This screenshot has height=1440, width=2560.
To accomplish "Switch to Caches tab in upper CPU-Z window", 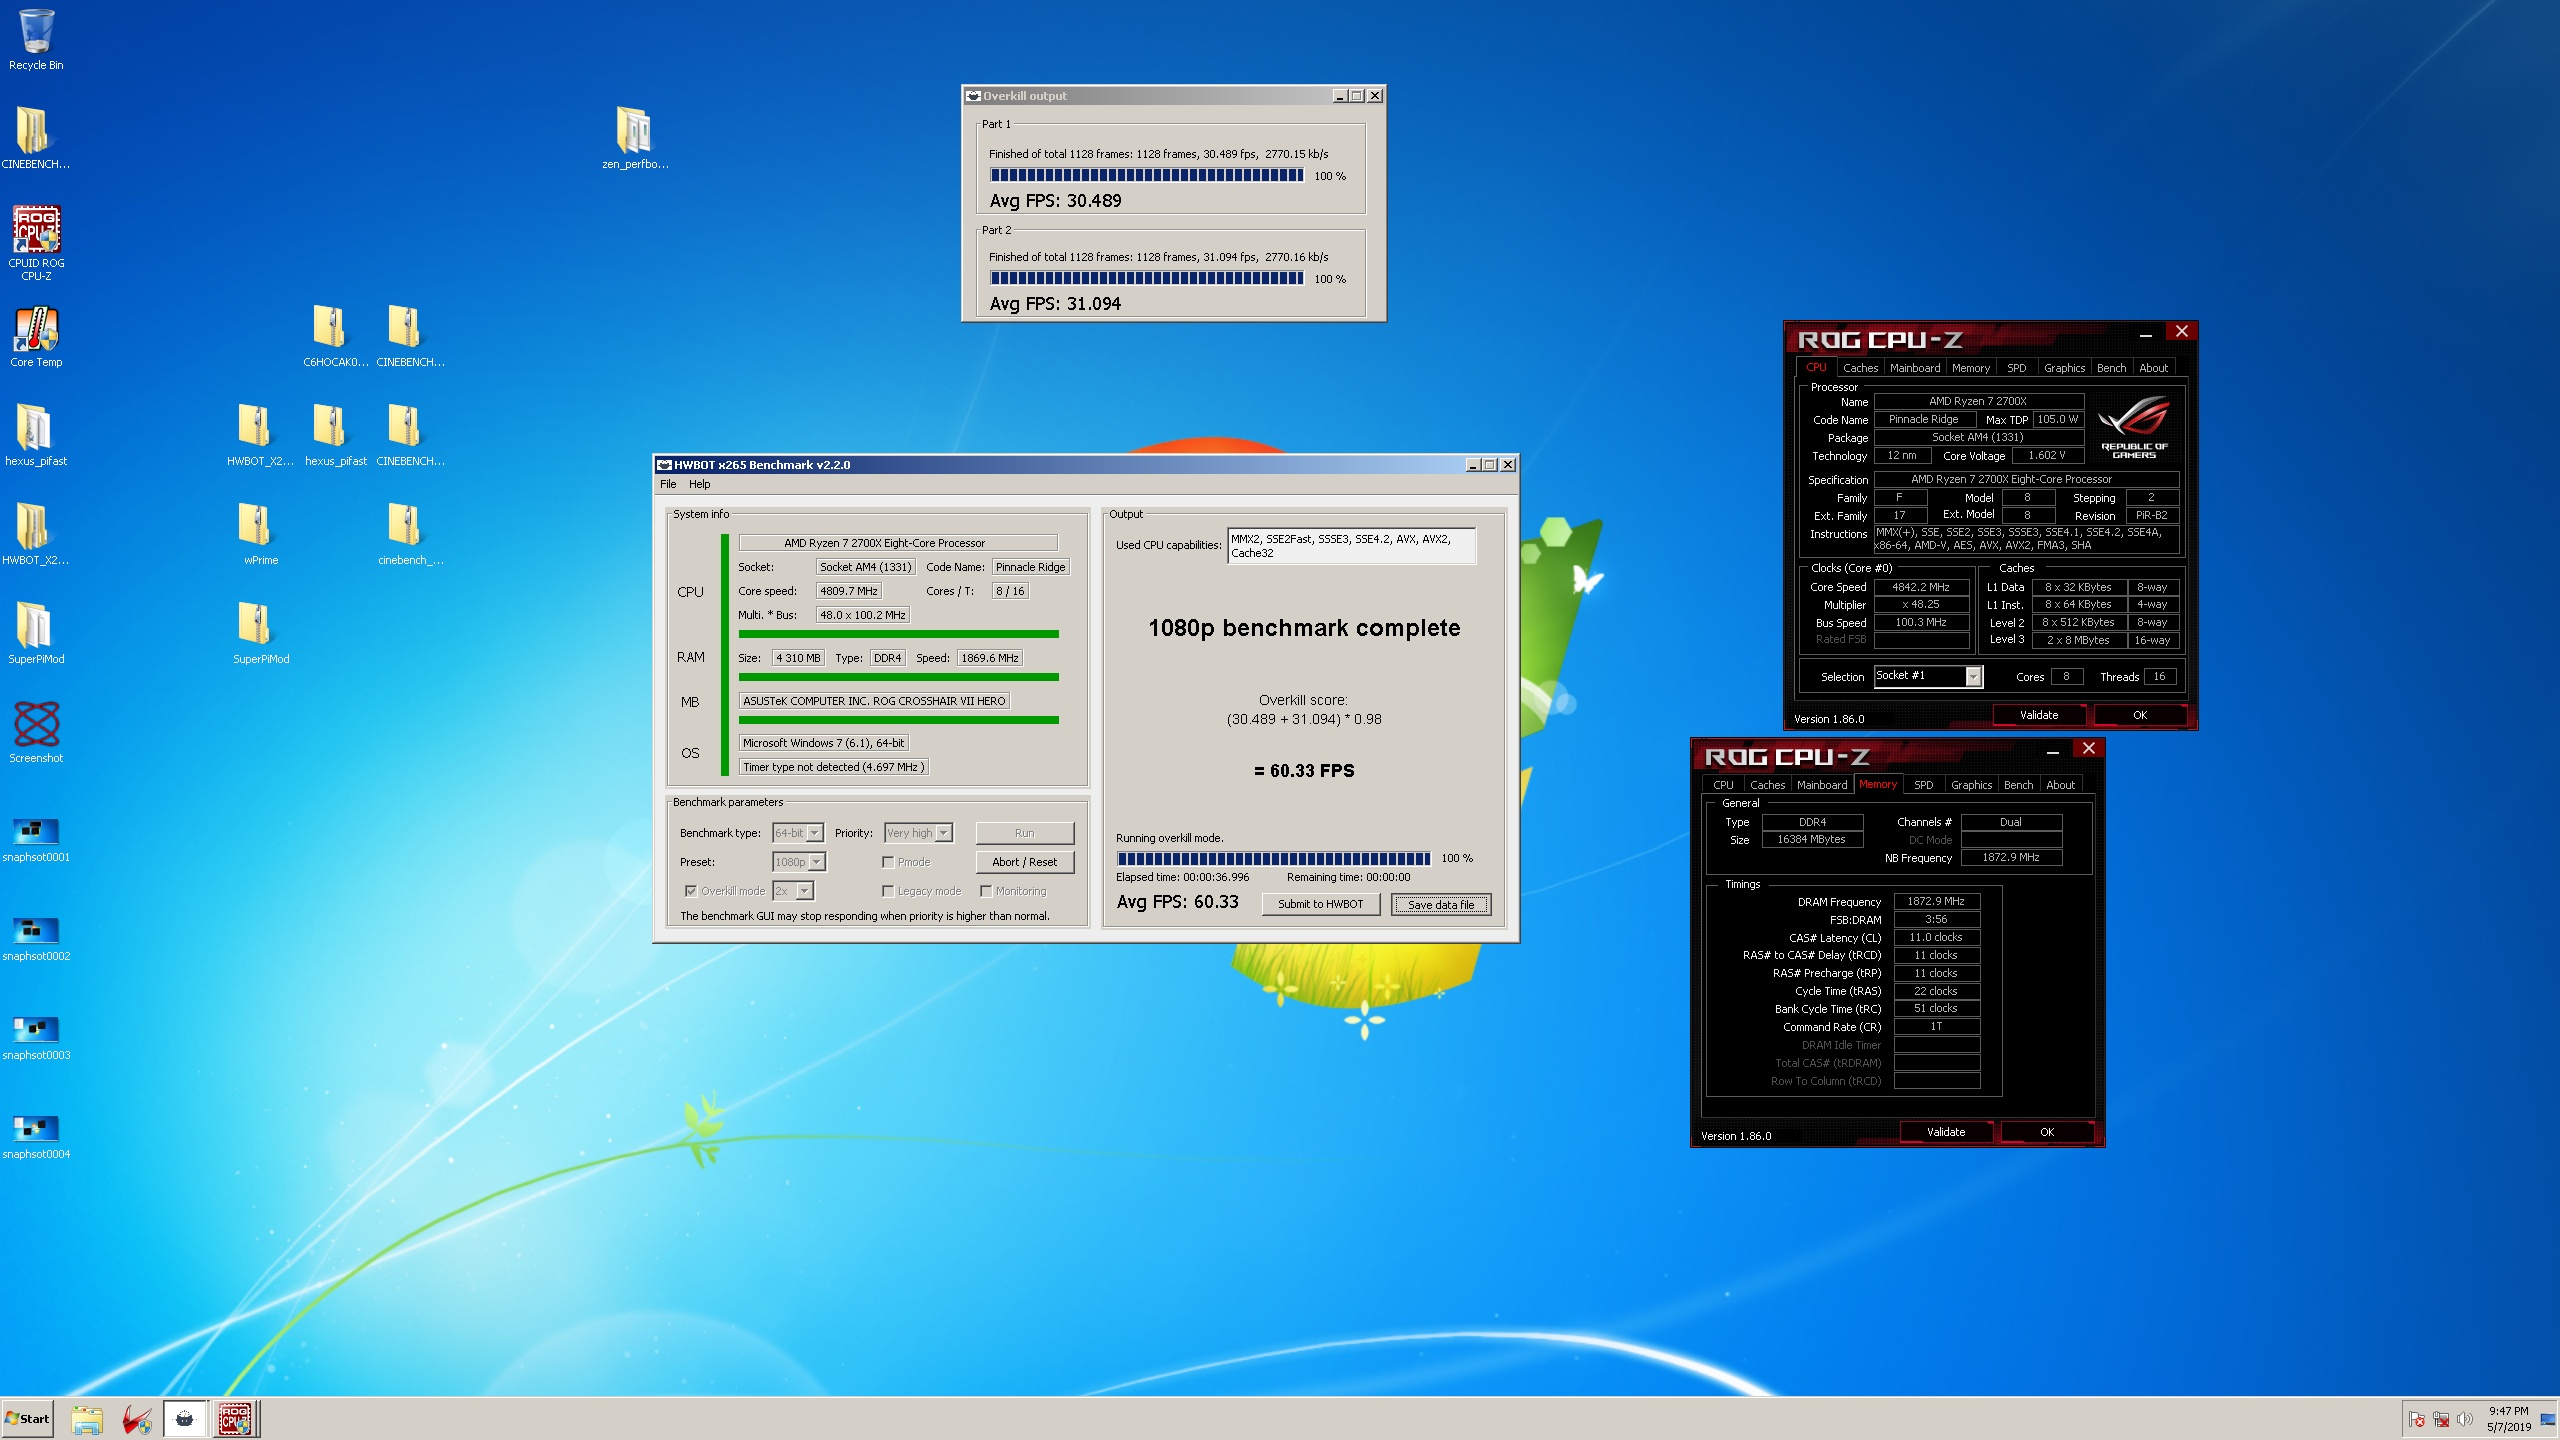I will tap(1860, 368).
